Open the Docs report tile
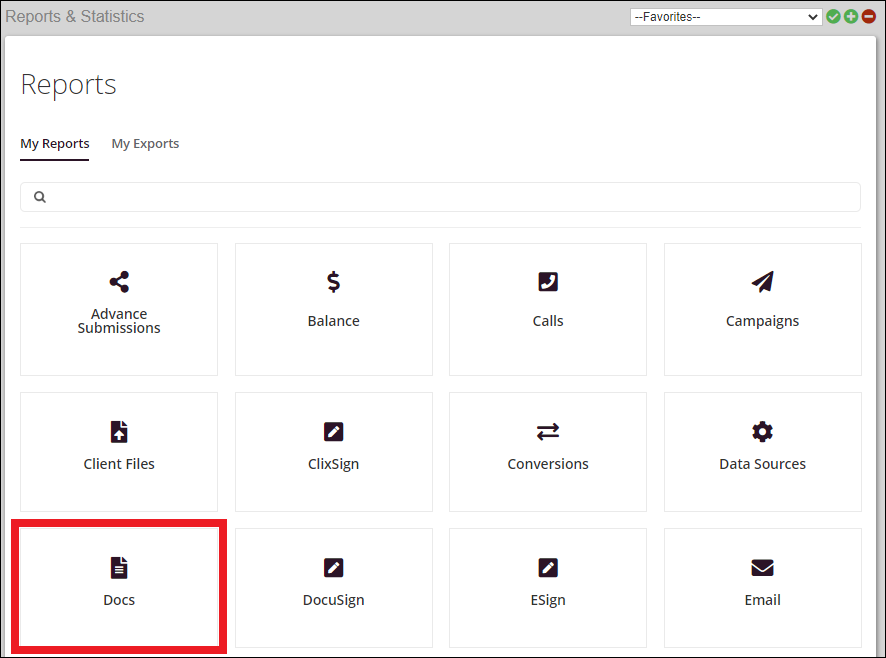This screenshot has height=658, width=886. pyautogui.click(x=118, y=585)
